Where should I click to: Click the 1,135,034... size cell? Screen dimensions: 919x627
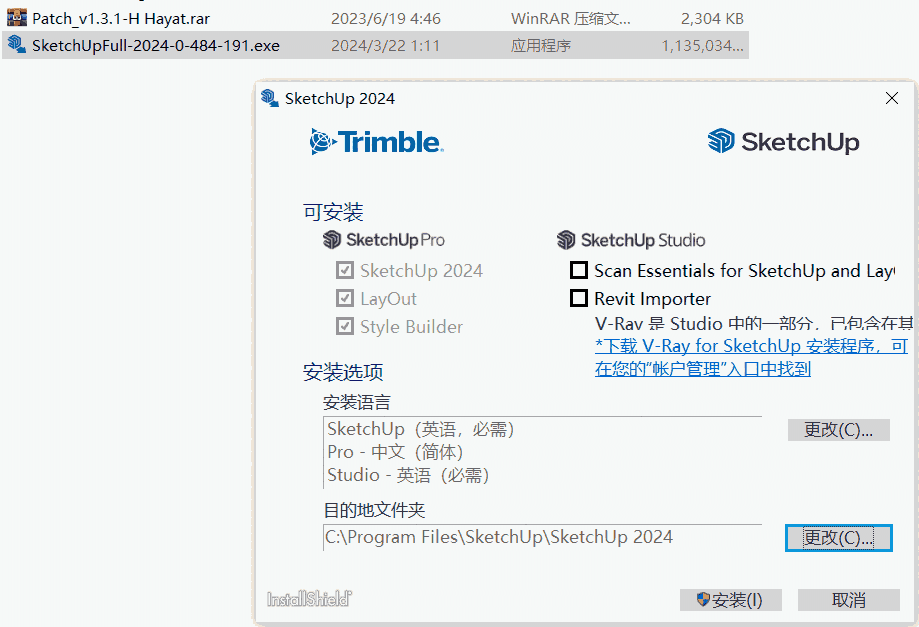[x=702, y=46]
